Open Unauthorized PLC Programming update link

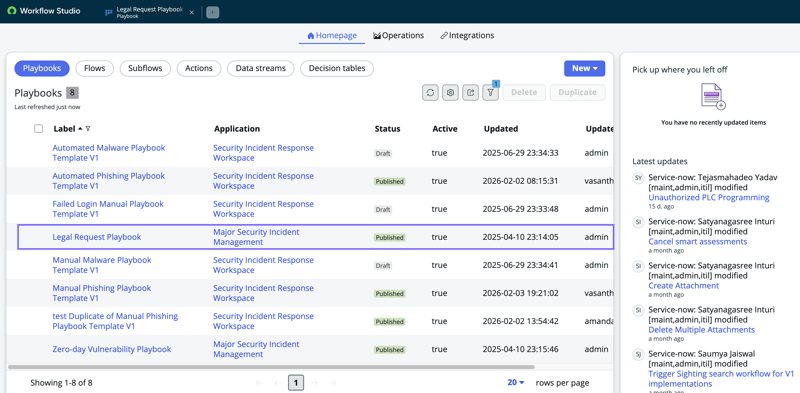click(x=709, y=198)
